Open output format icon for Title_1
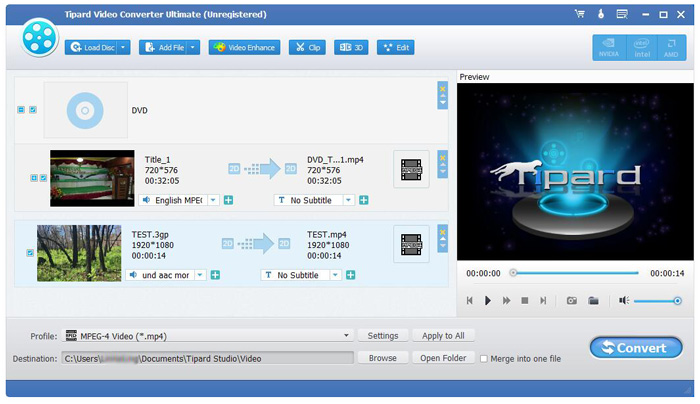700x404 pixels. (x=411, y=170)
